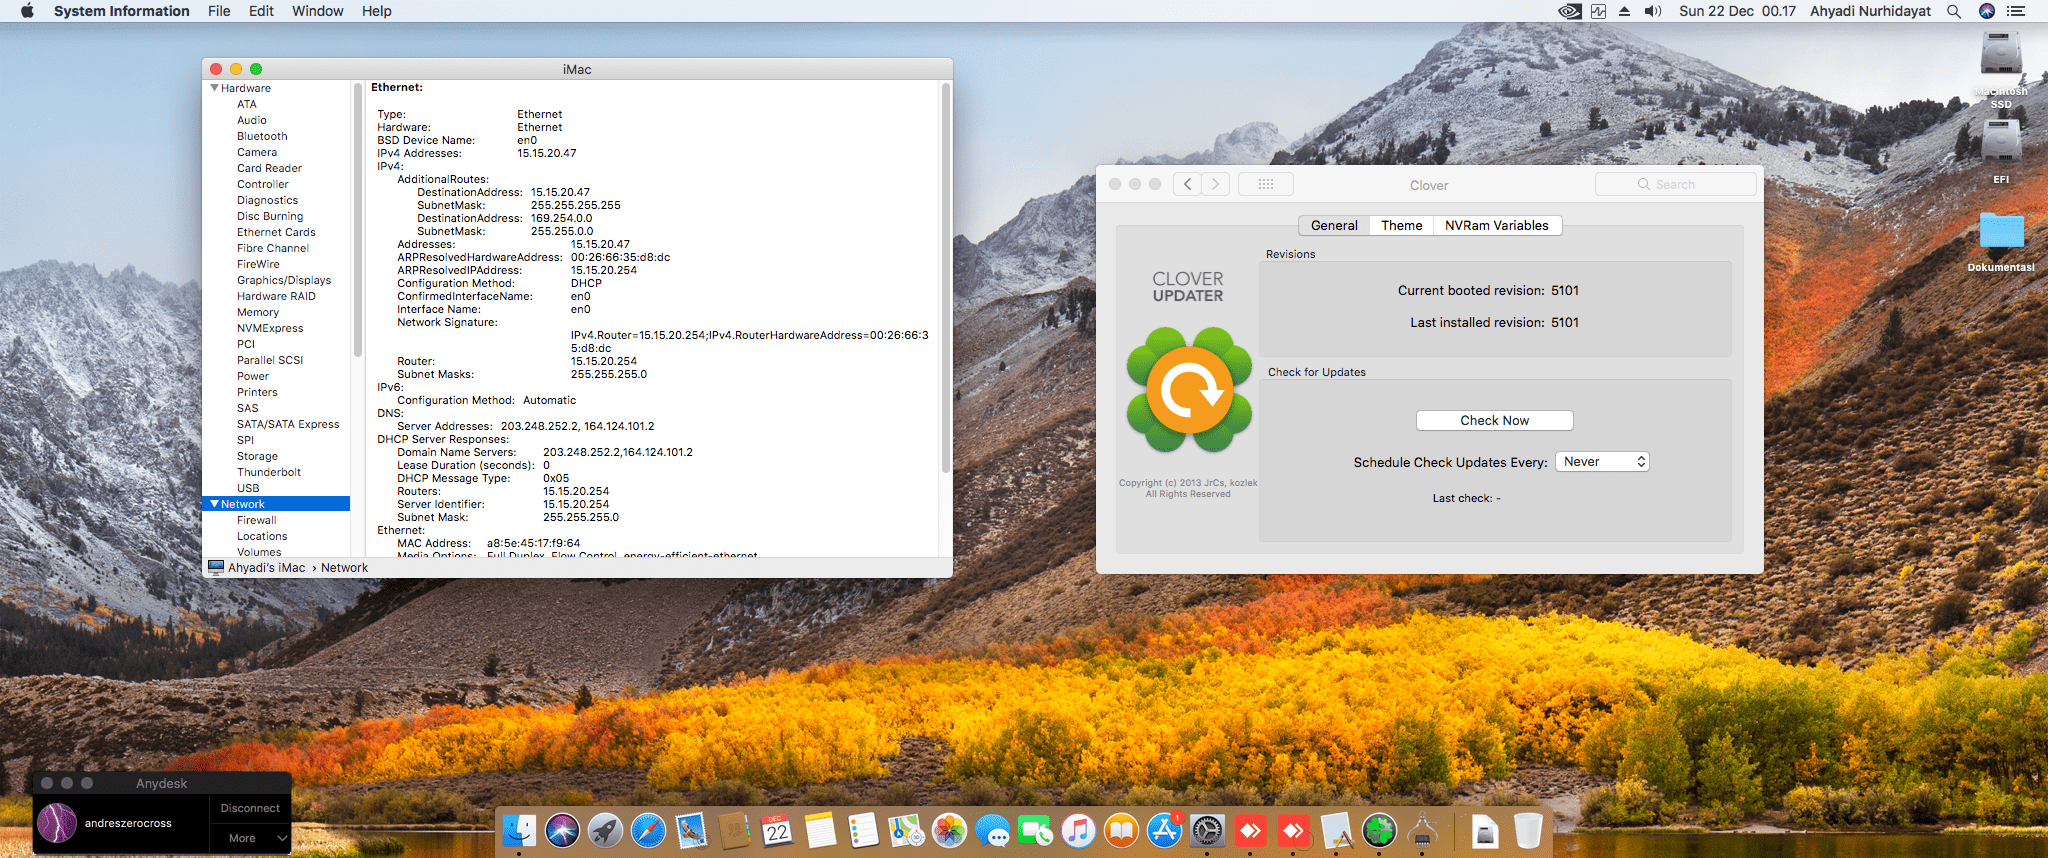
Task: Open App Store icon with badge
Action: (1164, 830)
